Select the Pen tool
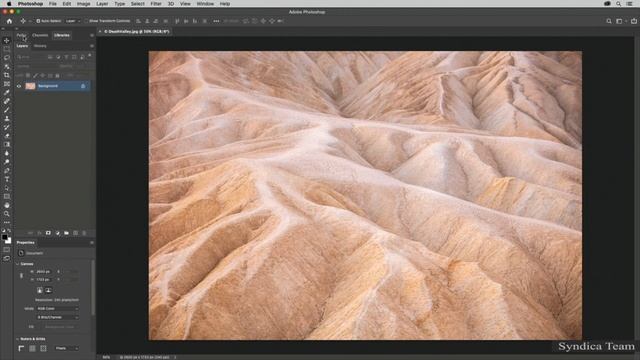The image size is (640, 360). pyautogui.click(x=7, y=170)
